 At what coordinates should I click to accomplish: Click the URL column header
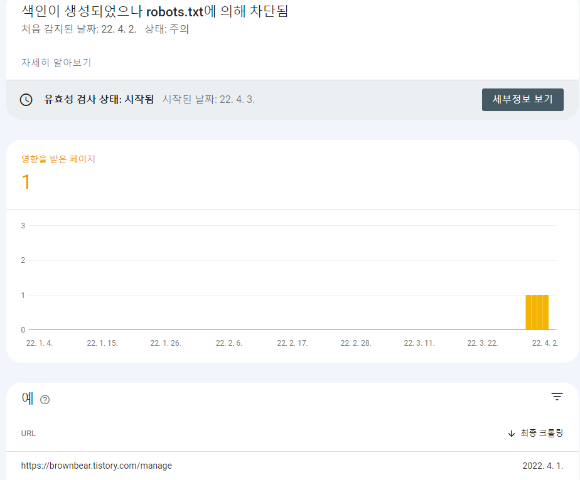pyautogui.click(x=28, y=433)
